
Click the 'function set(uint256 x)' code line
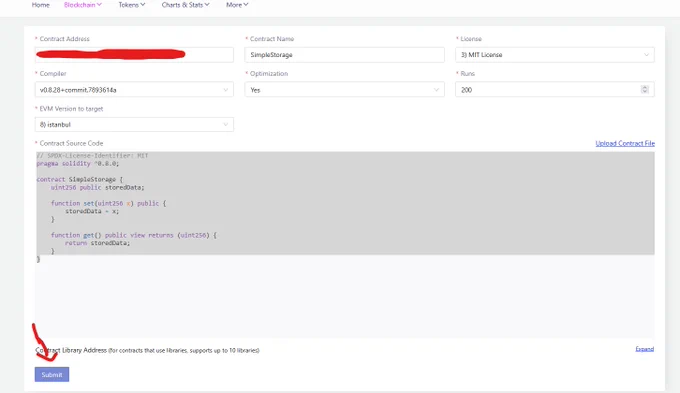108,203
